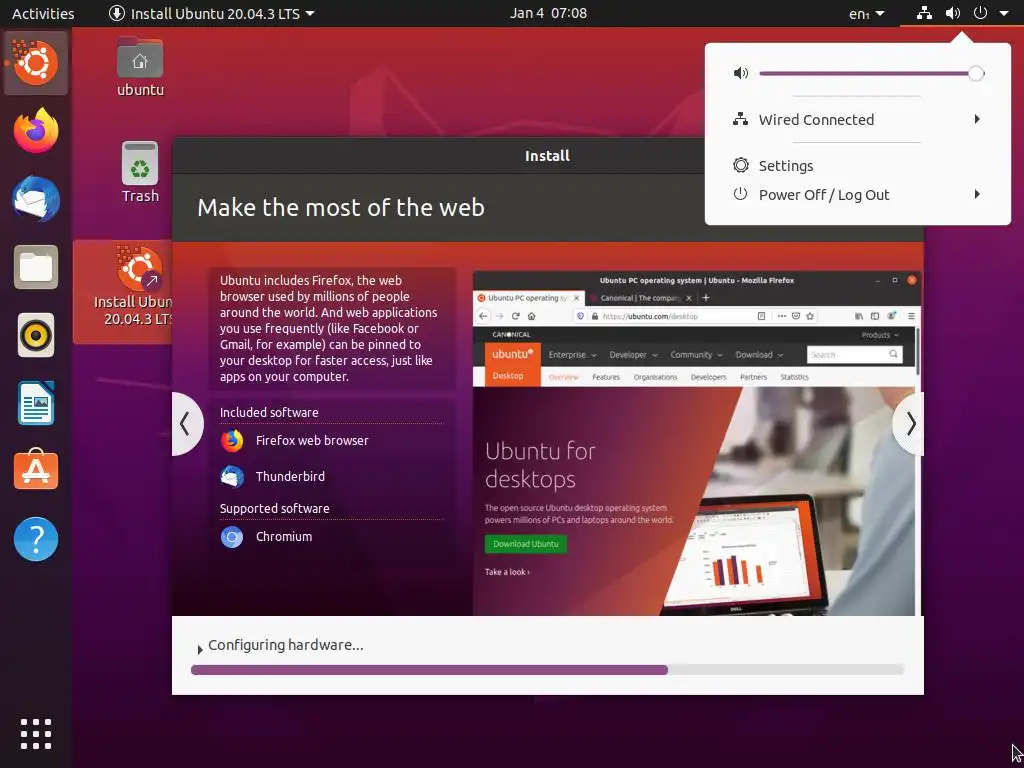Open the clock Jan 4 07:08 menu
Viewport: 1024px width, 768px height.
point(548,13)
